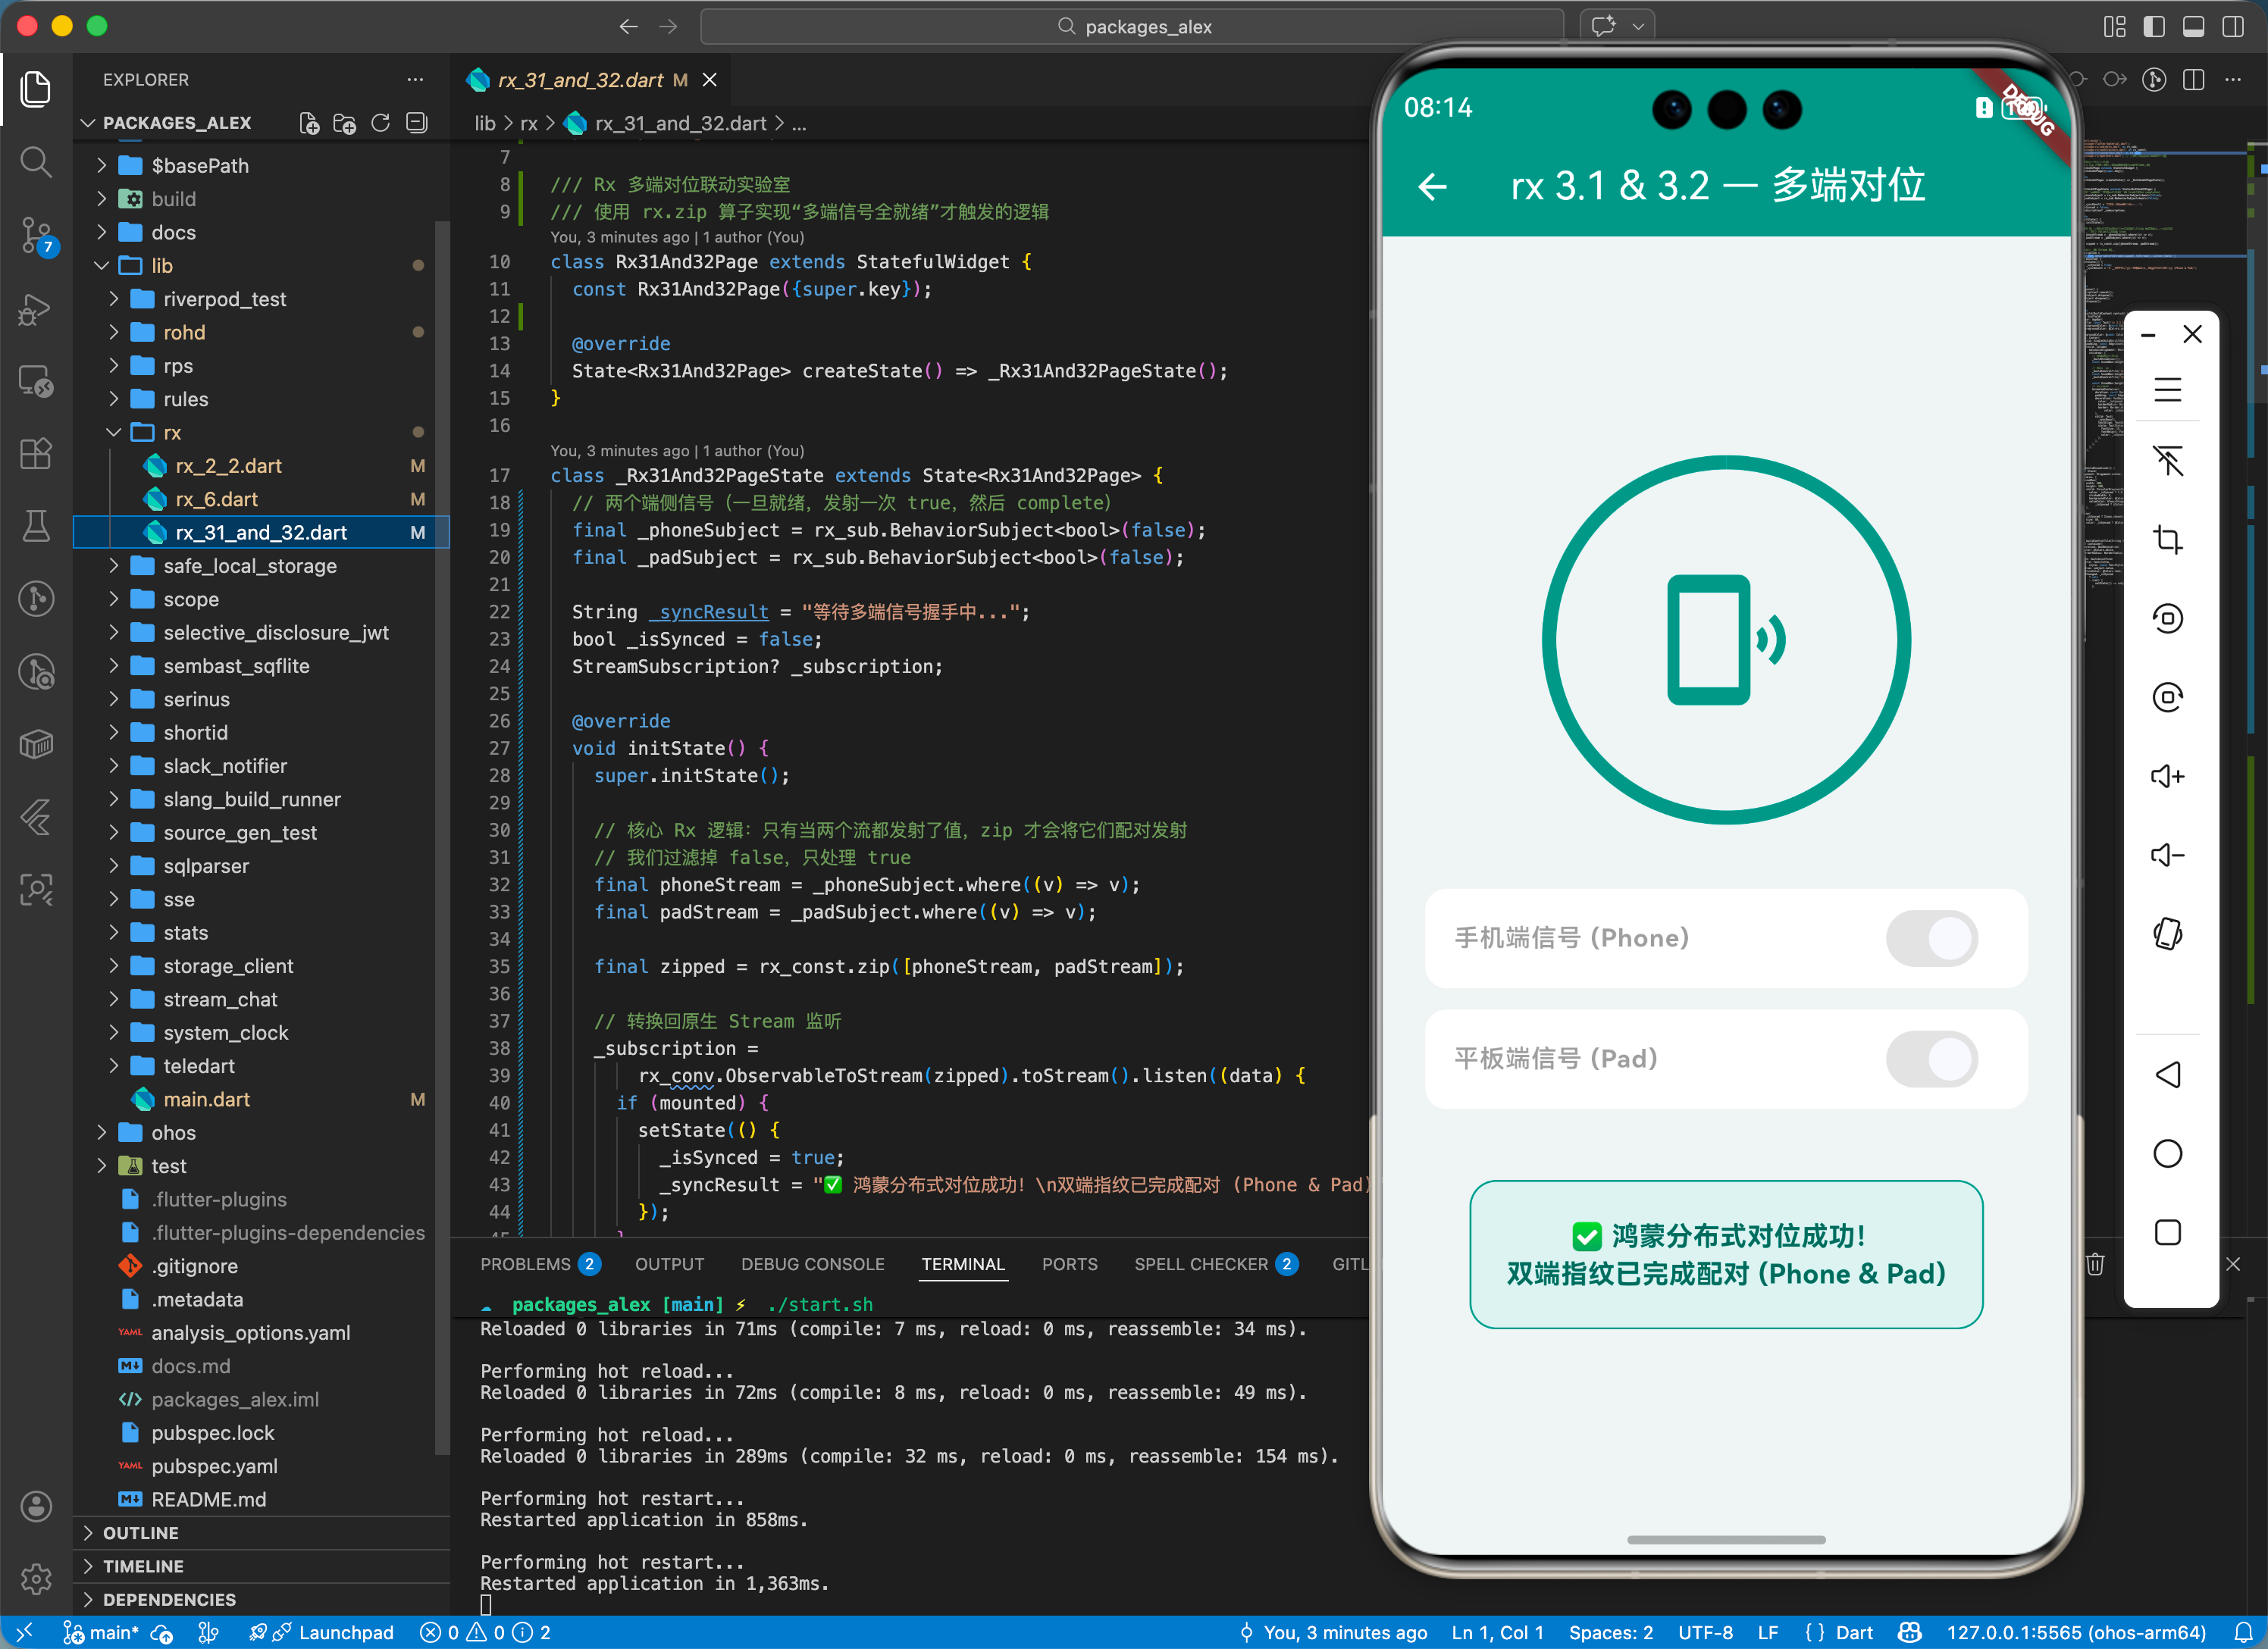Screen dimensions: 2268x1649
Task: Click New File icon in Explorer header
Action: pyautogui.click(x=309, y=123)
